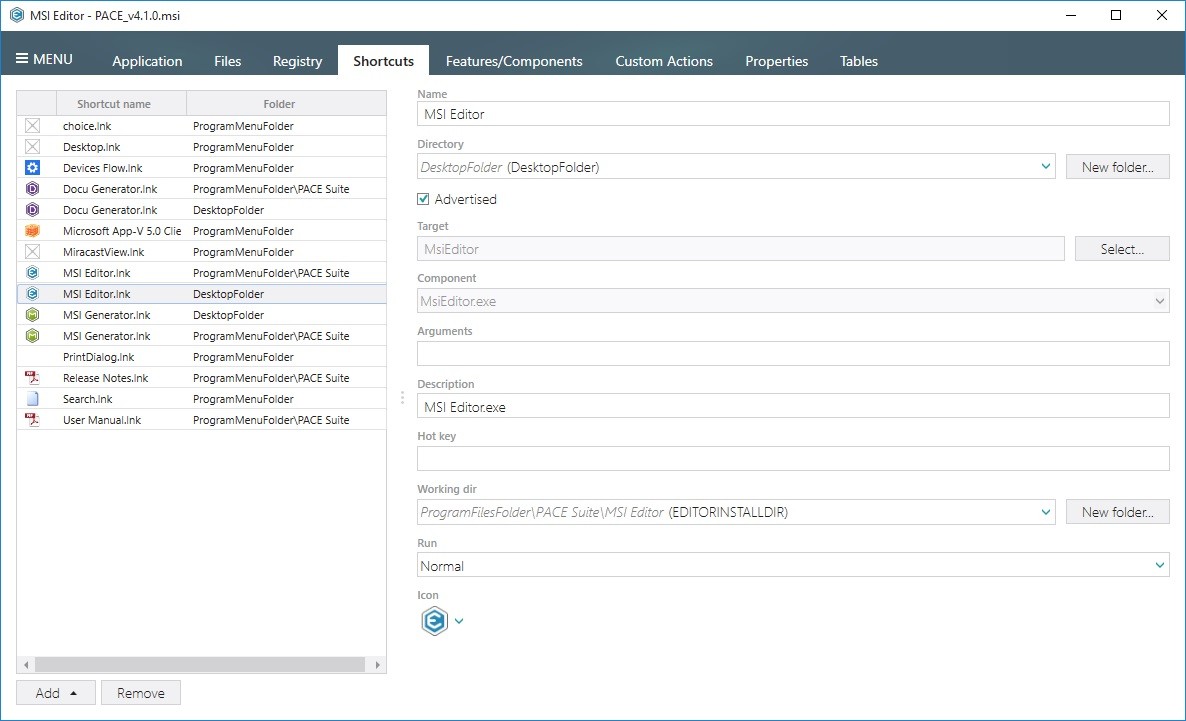Click the Release Notes.lnk PDF icon

tap(33, 378)
